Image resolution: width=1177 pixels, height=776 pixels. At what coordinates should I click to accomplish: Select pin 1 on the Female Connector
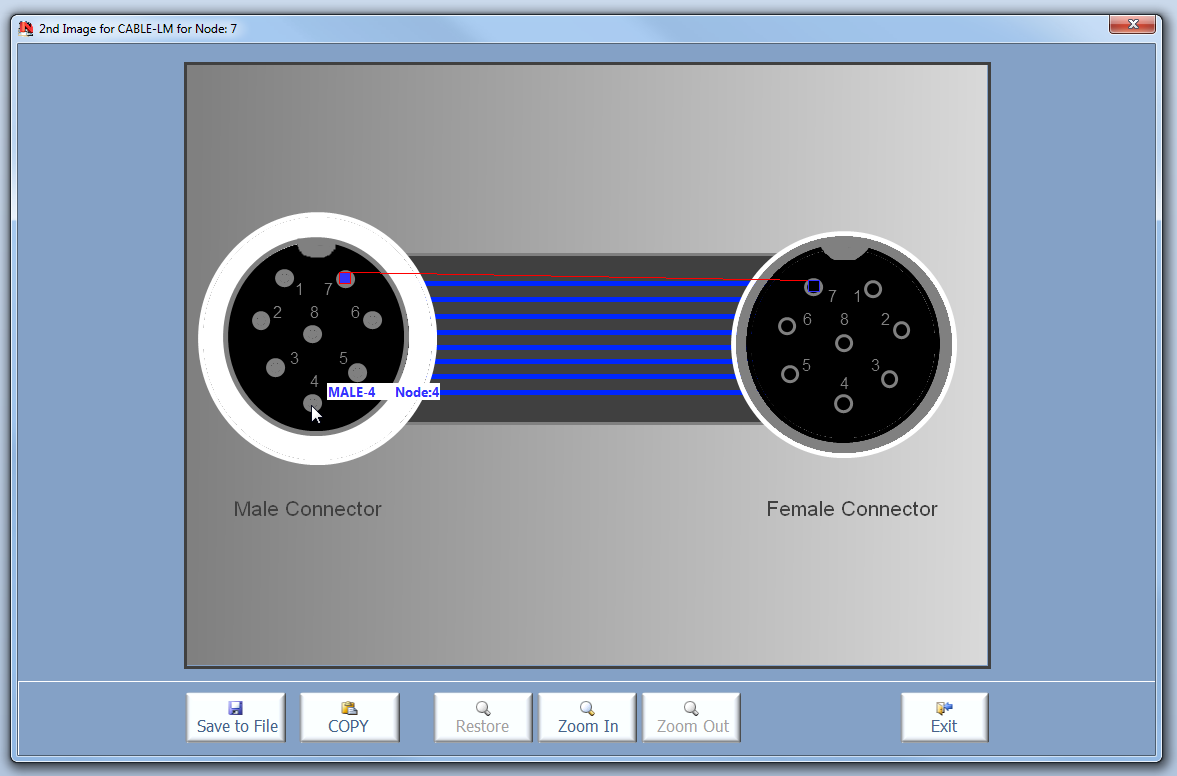(873, 289)
